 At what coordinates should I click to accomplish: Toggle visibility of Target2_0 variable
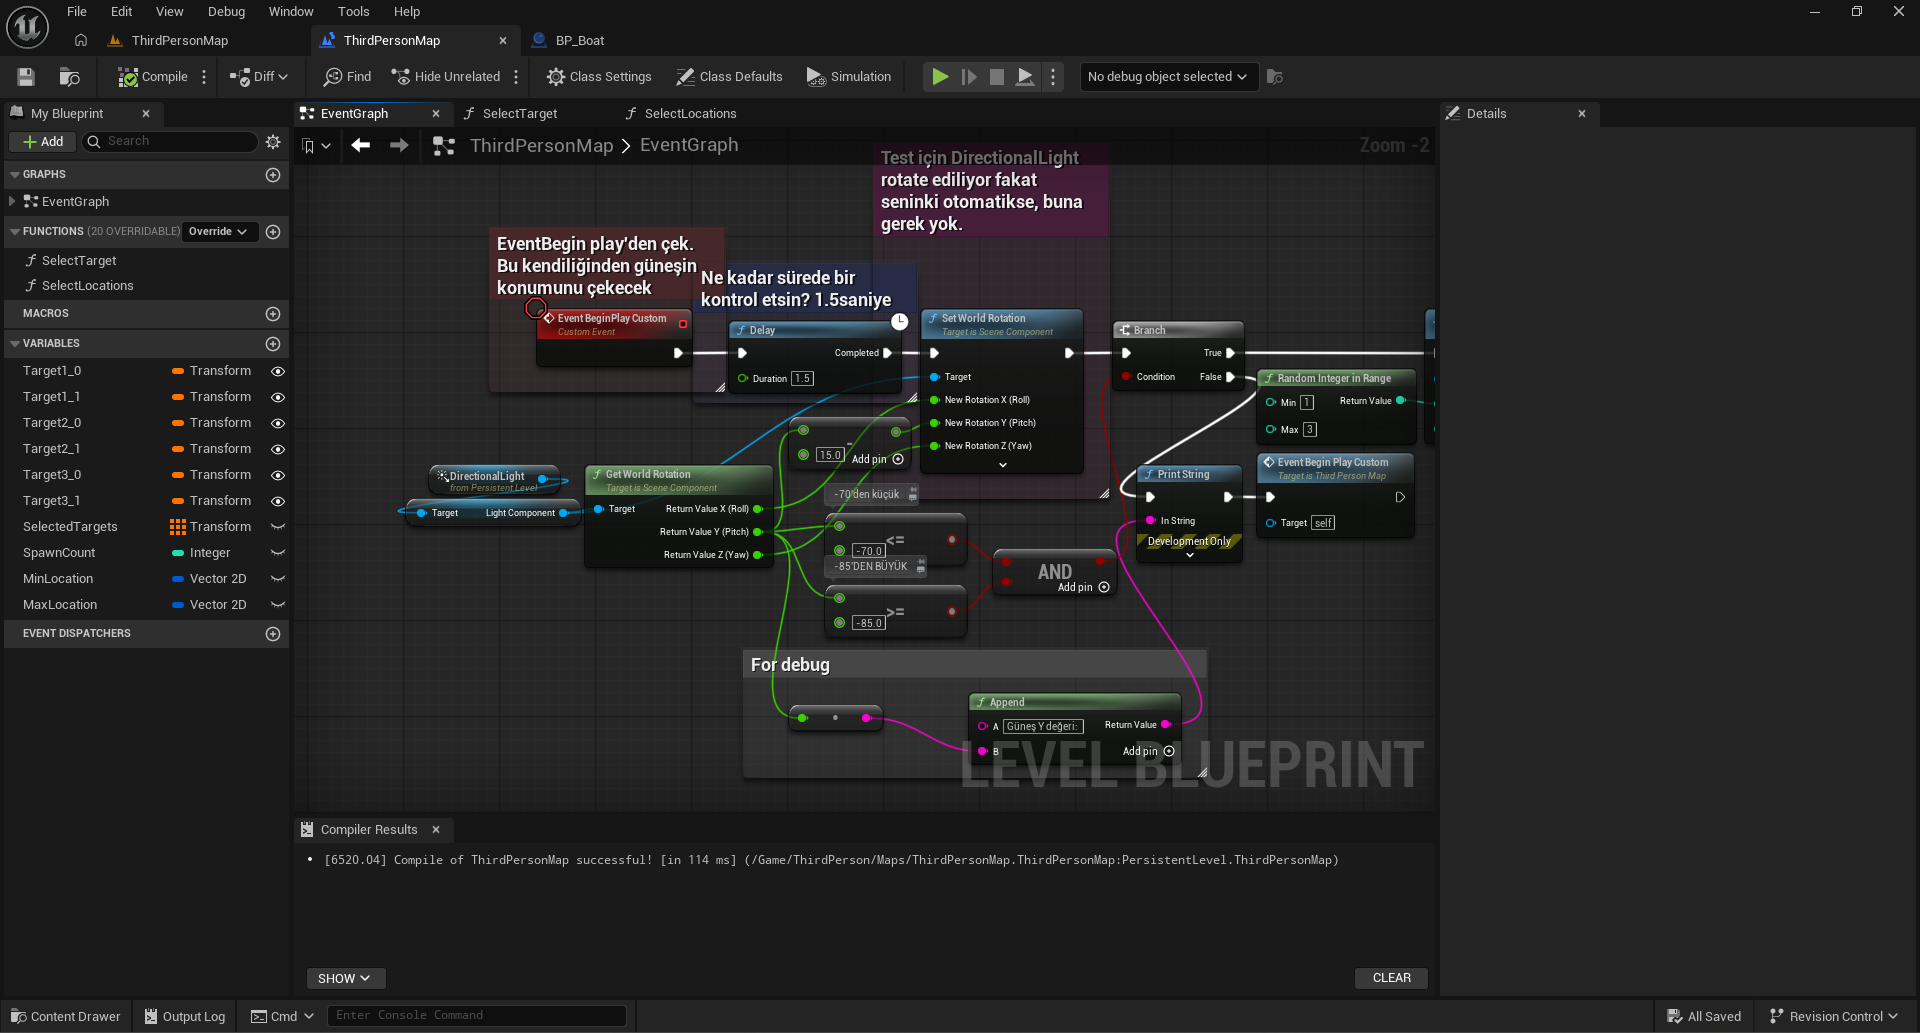[x=278, y=423]
